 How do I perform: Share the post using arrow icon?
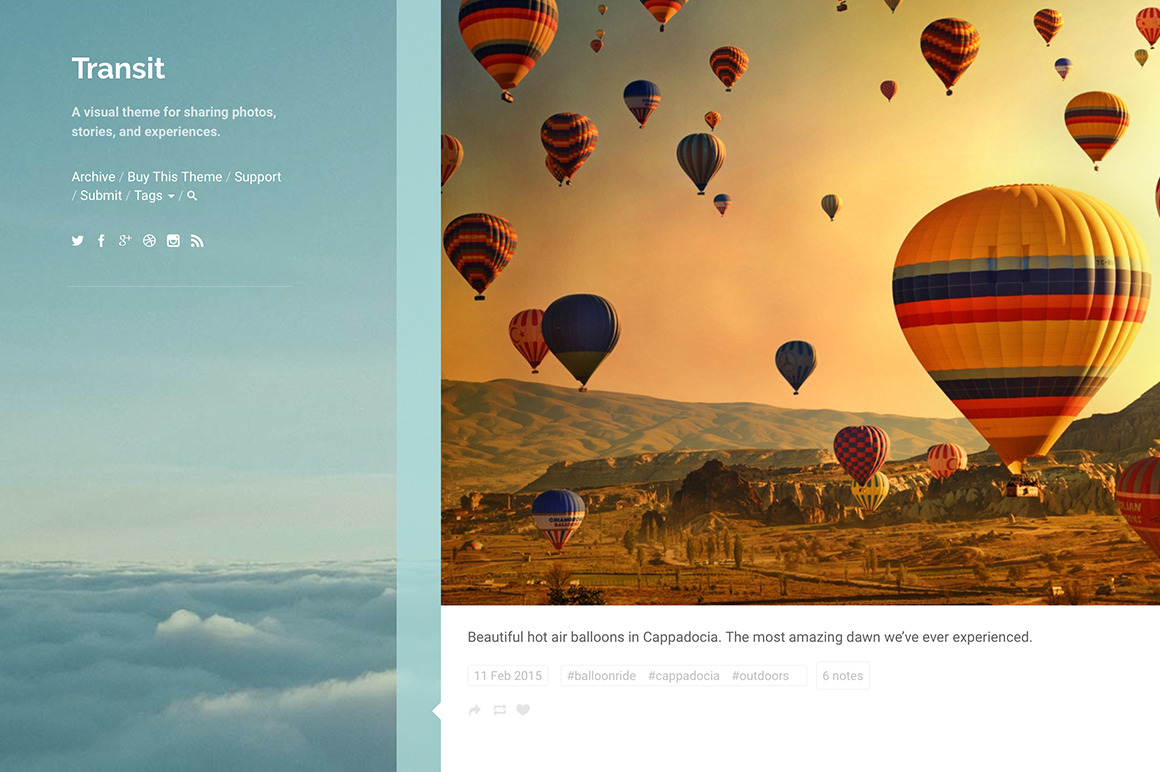tap(475, 710)
